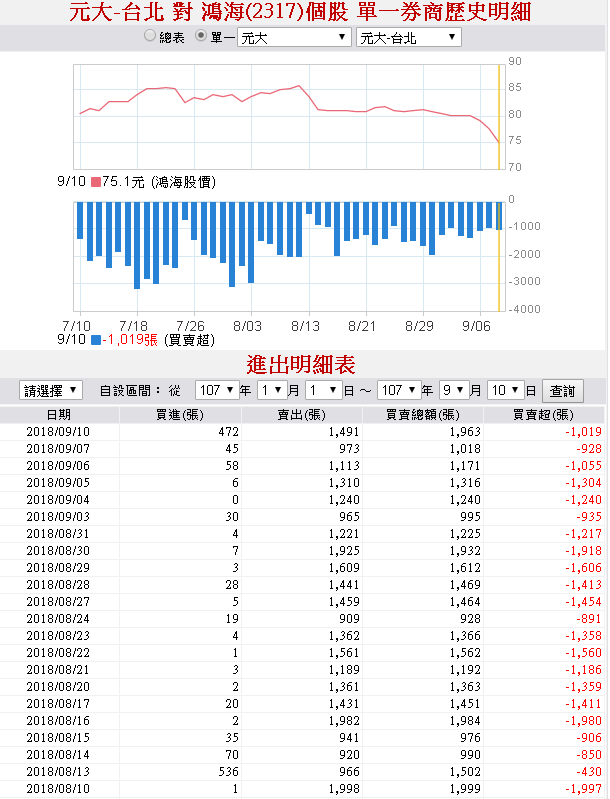
Task: Click the 查詢 query button
Action: click(x=562, y=391)
